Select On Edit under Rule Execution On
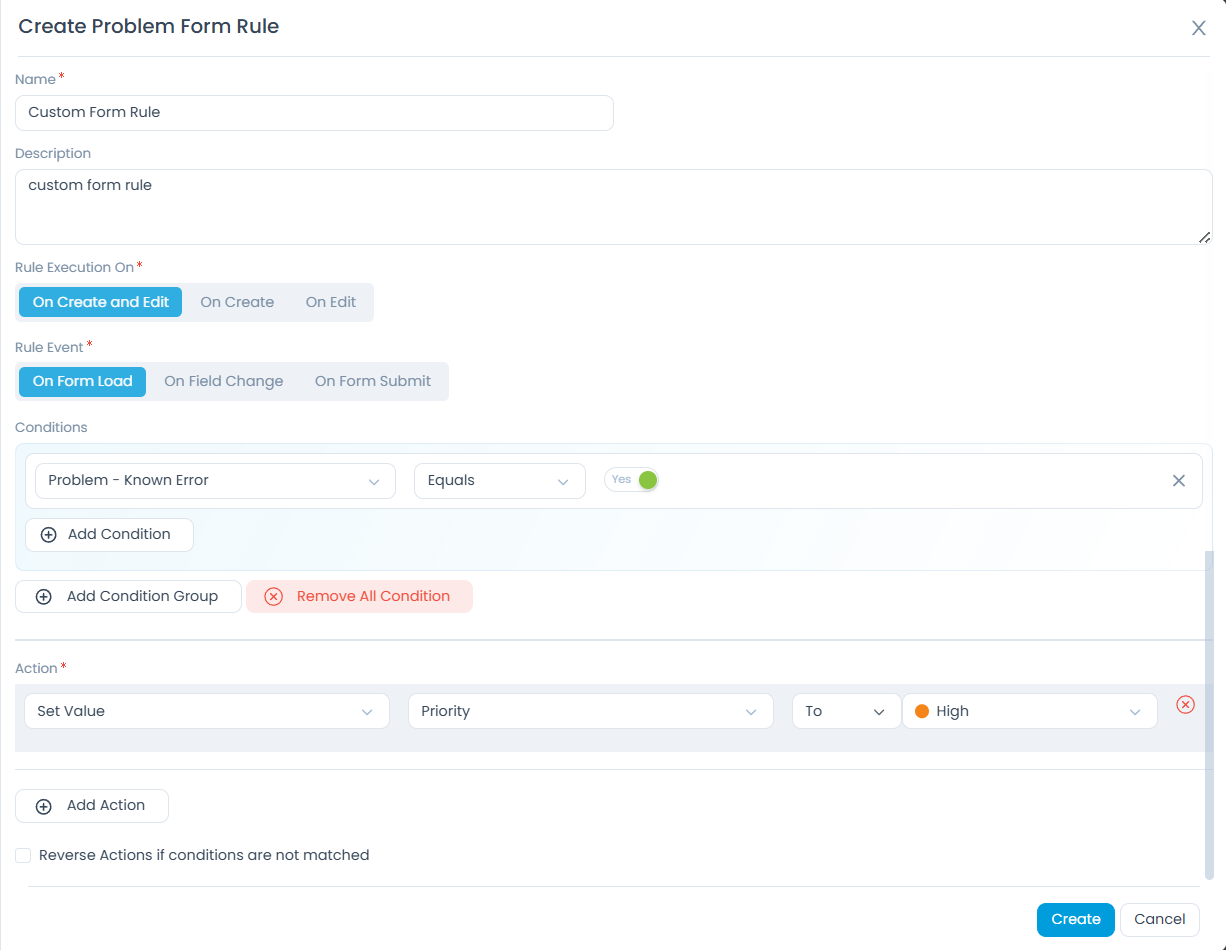1226x950 pixels. (330, 301)
